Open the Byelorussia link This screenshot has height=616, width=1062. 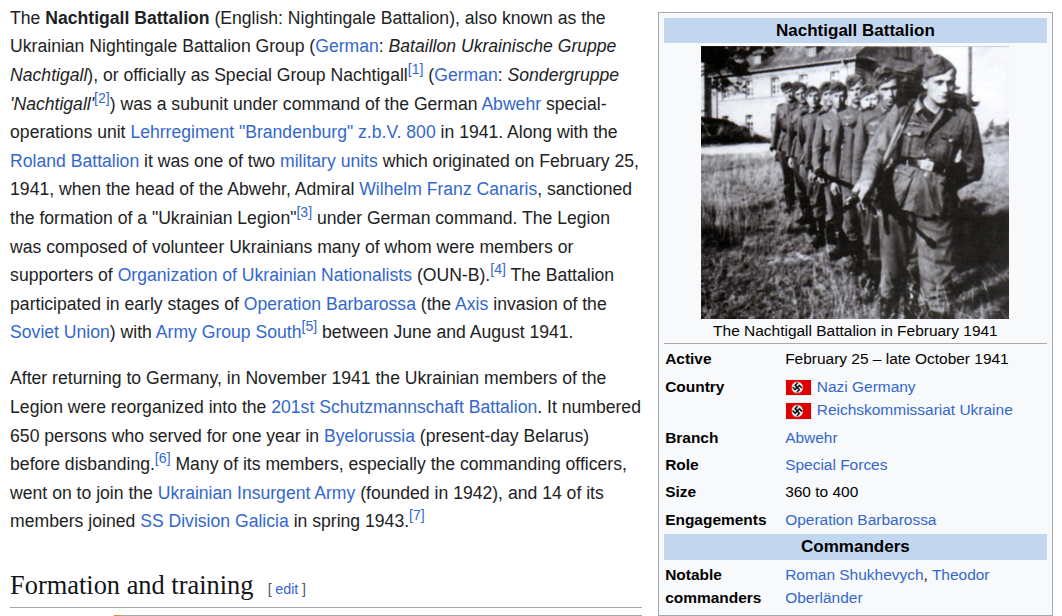(x=369, y=436)
